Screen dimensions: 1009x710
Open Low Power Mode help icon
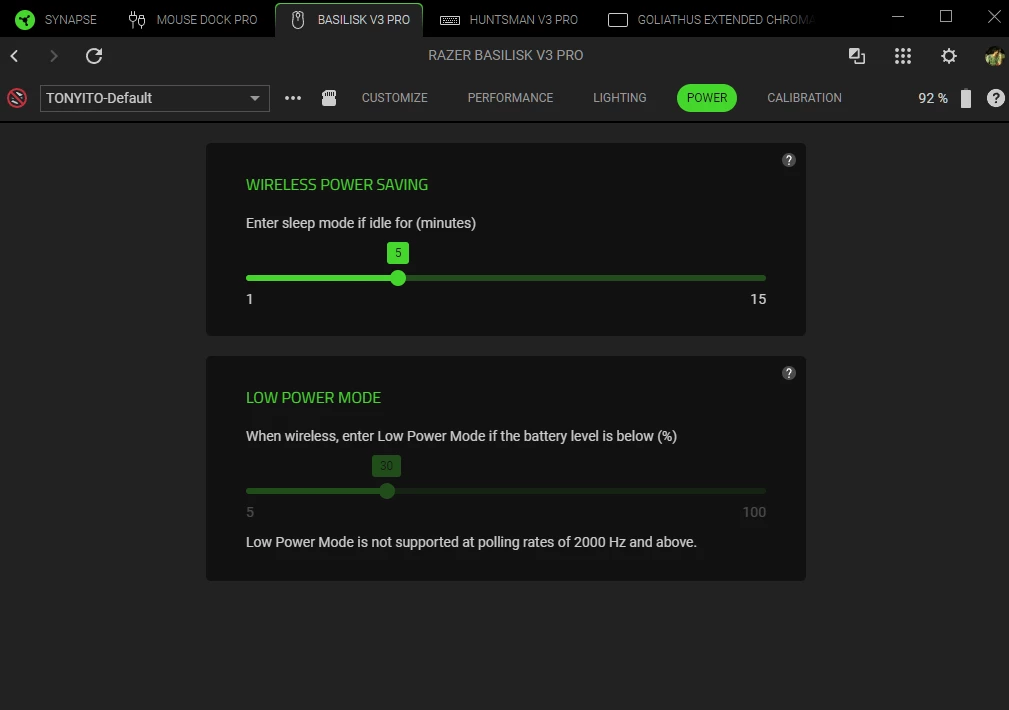[788, 373]
